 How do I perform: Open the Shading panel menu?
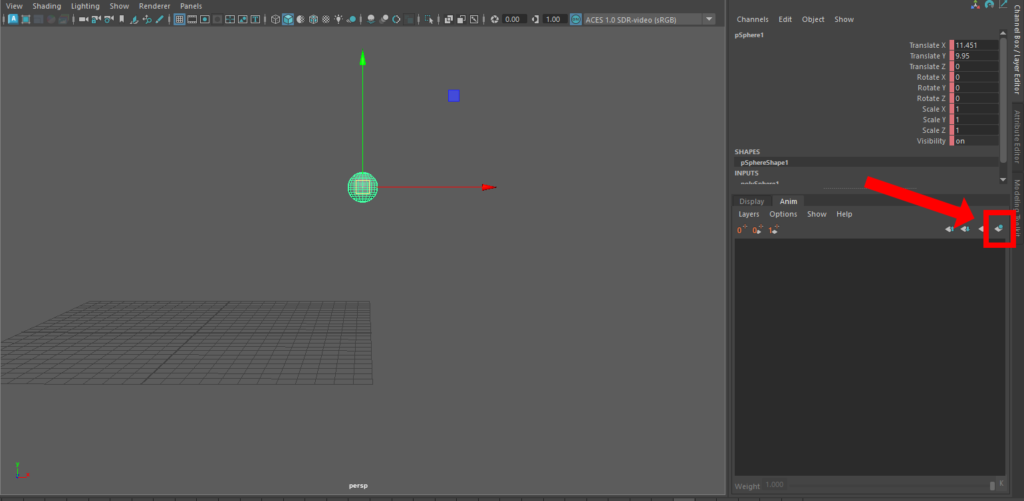[46, 6]
